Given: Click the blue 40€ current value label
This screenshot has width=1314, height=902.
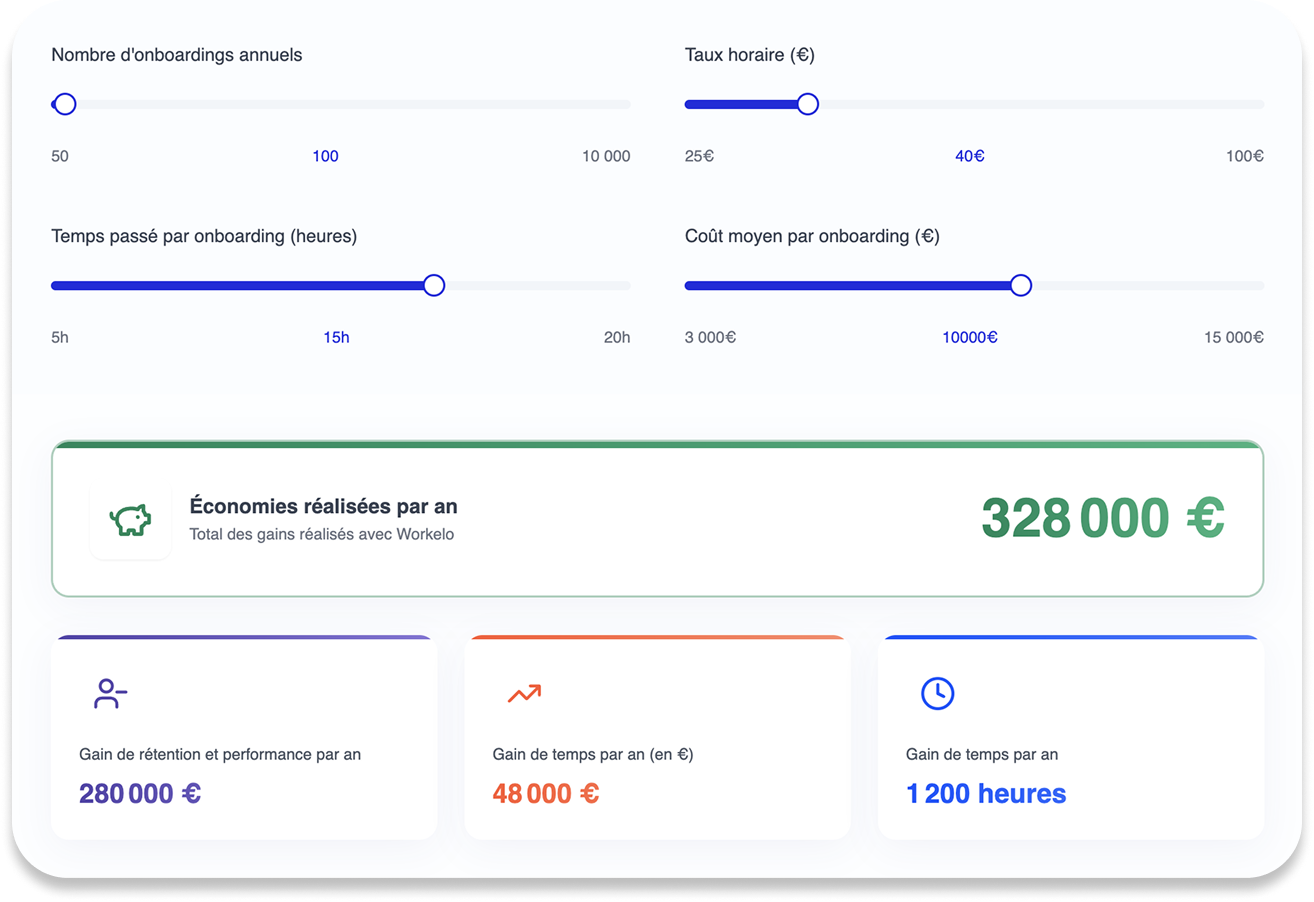Looking at the screenshot, I should [970, 156].
